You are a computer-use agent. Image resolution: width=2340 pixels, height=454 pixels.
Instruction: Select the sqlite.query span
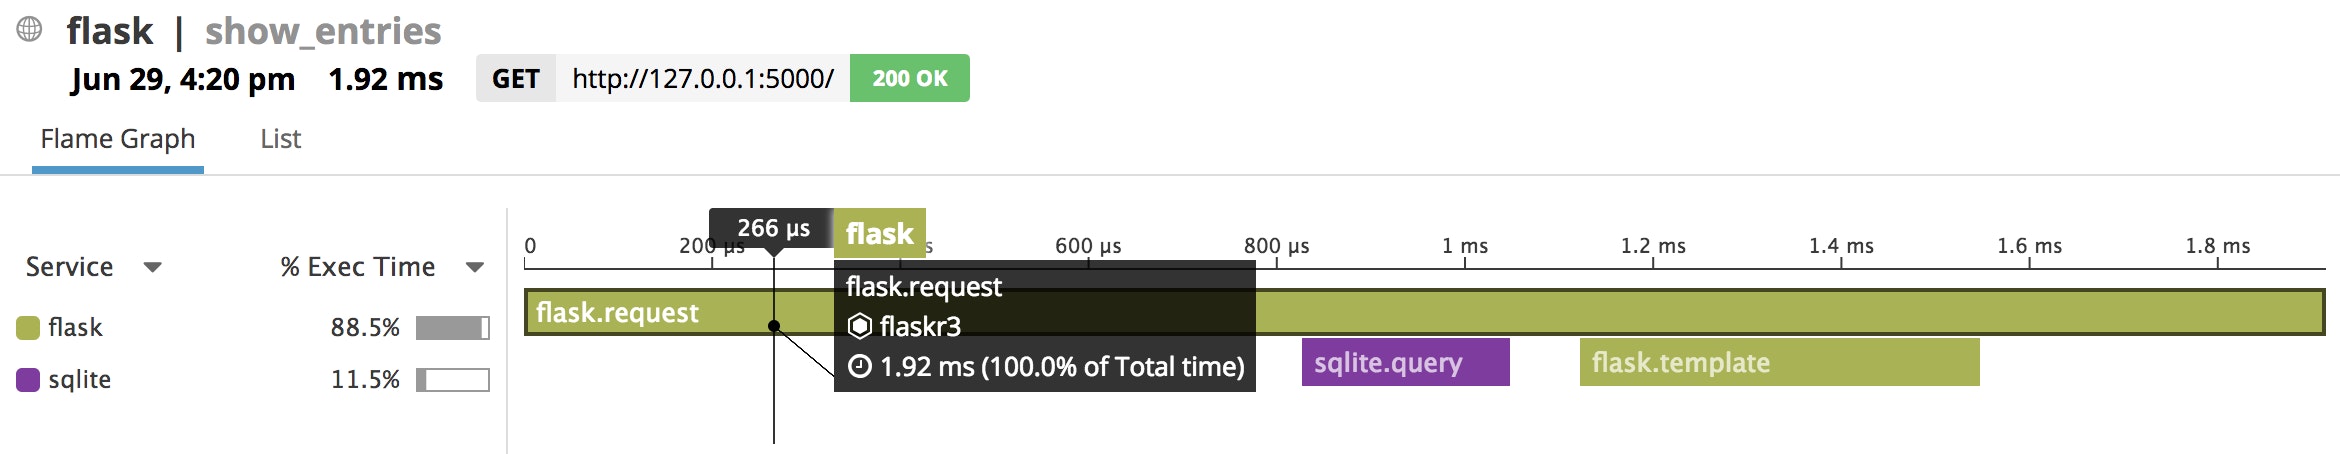pyautogui.click(x=1406, y=362)
